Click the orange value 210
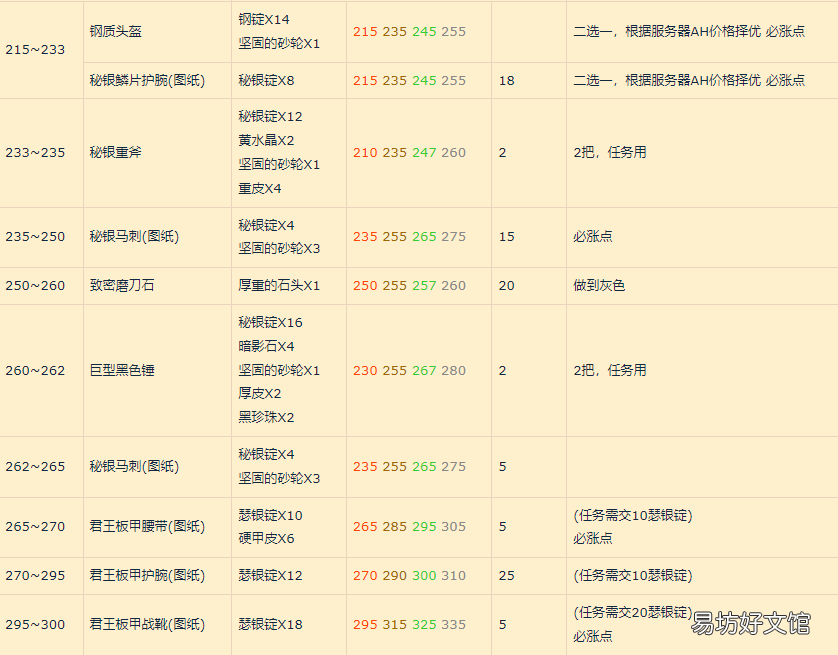This screenshot has width=838, height=655. coord(365,153)
